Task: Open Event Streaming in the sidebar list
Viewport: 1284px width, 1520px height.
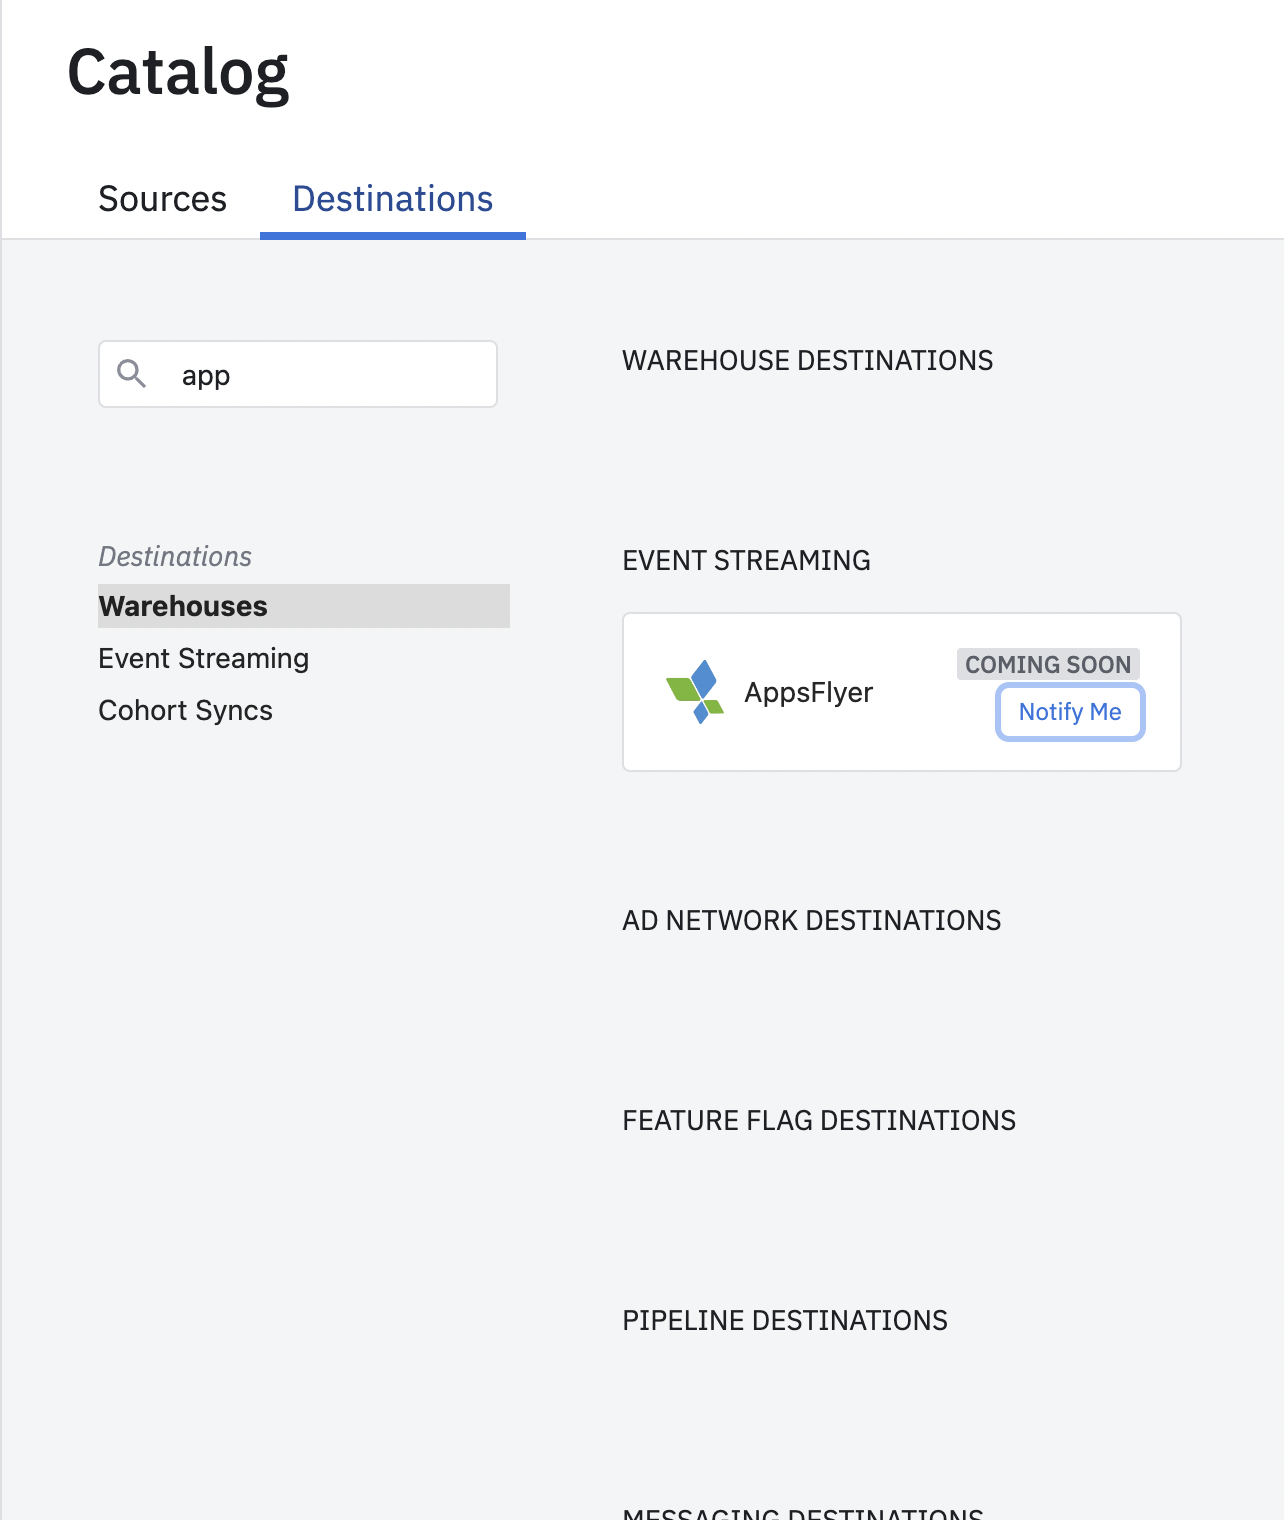Action: coord(203,658)
